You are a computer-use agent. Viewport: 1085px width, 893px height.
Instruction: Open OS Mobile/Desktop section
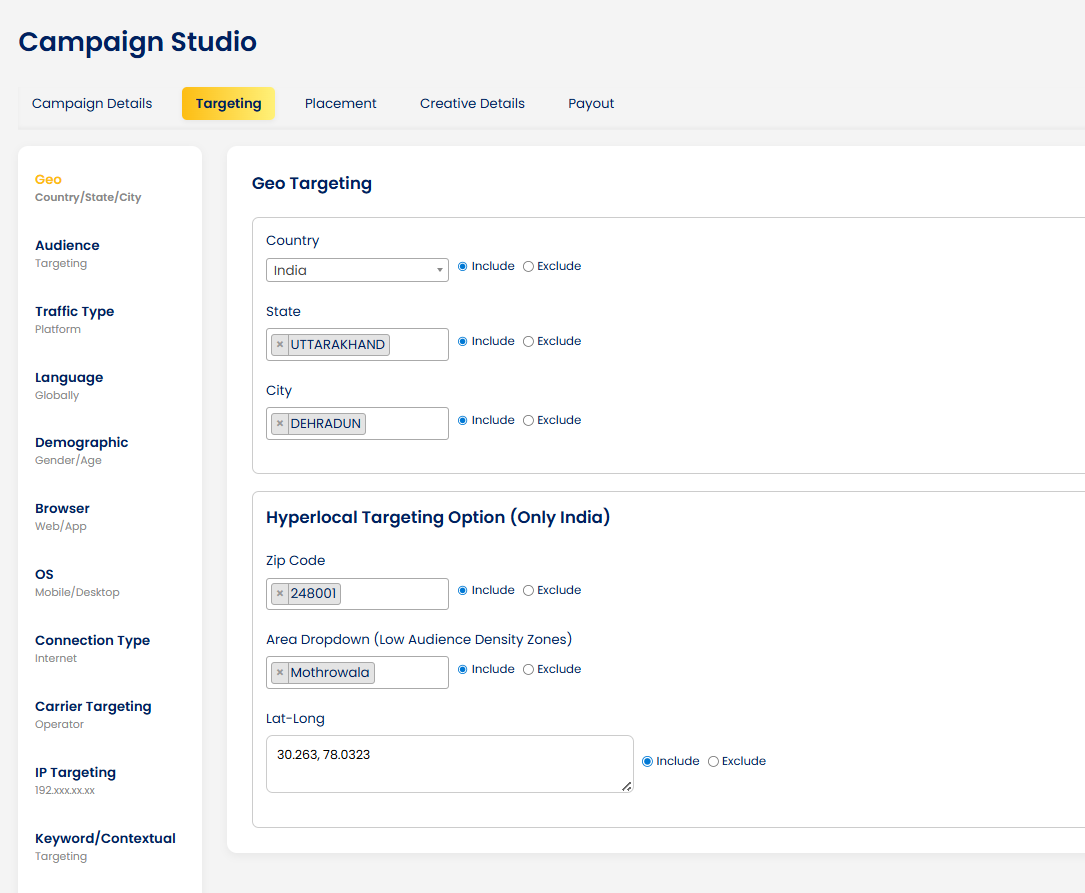tap(77, 583)
